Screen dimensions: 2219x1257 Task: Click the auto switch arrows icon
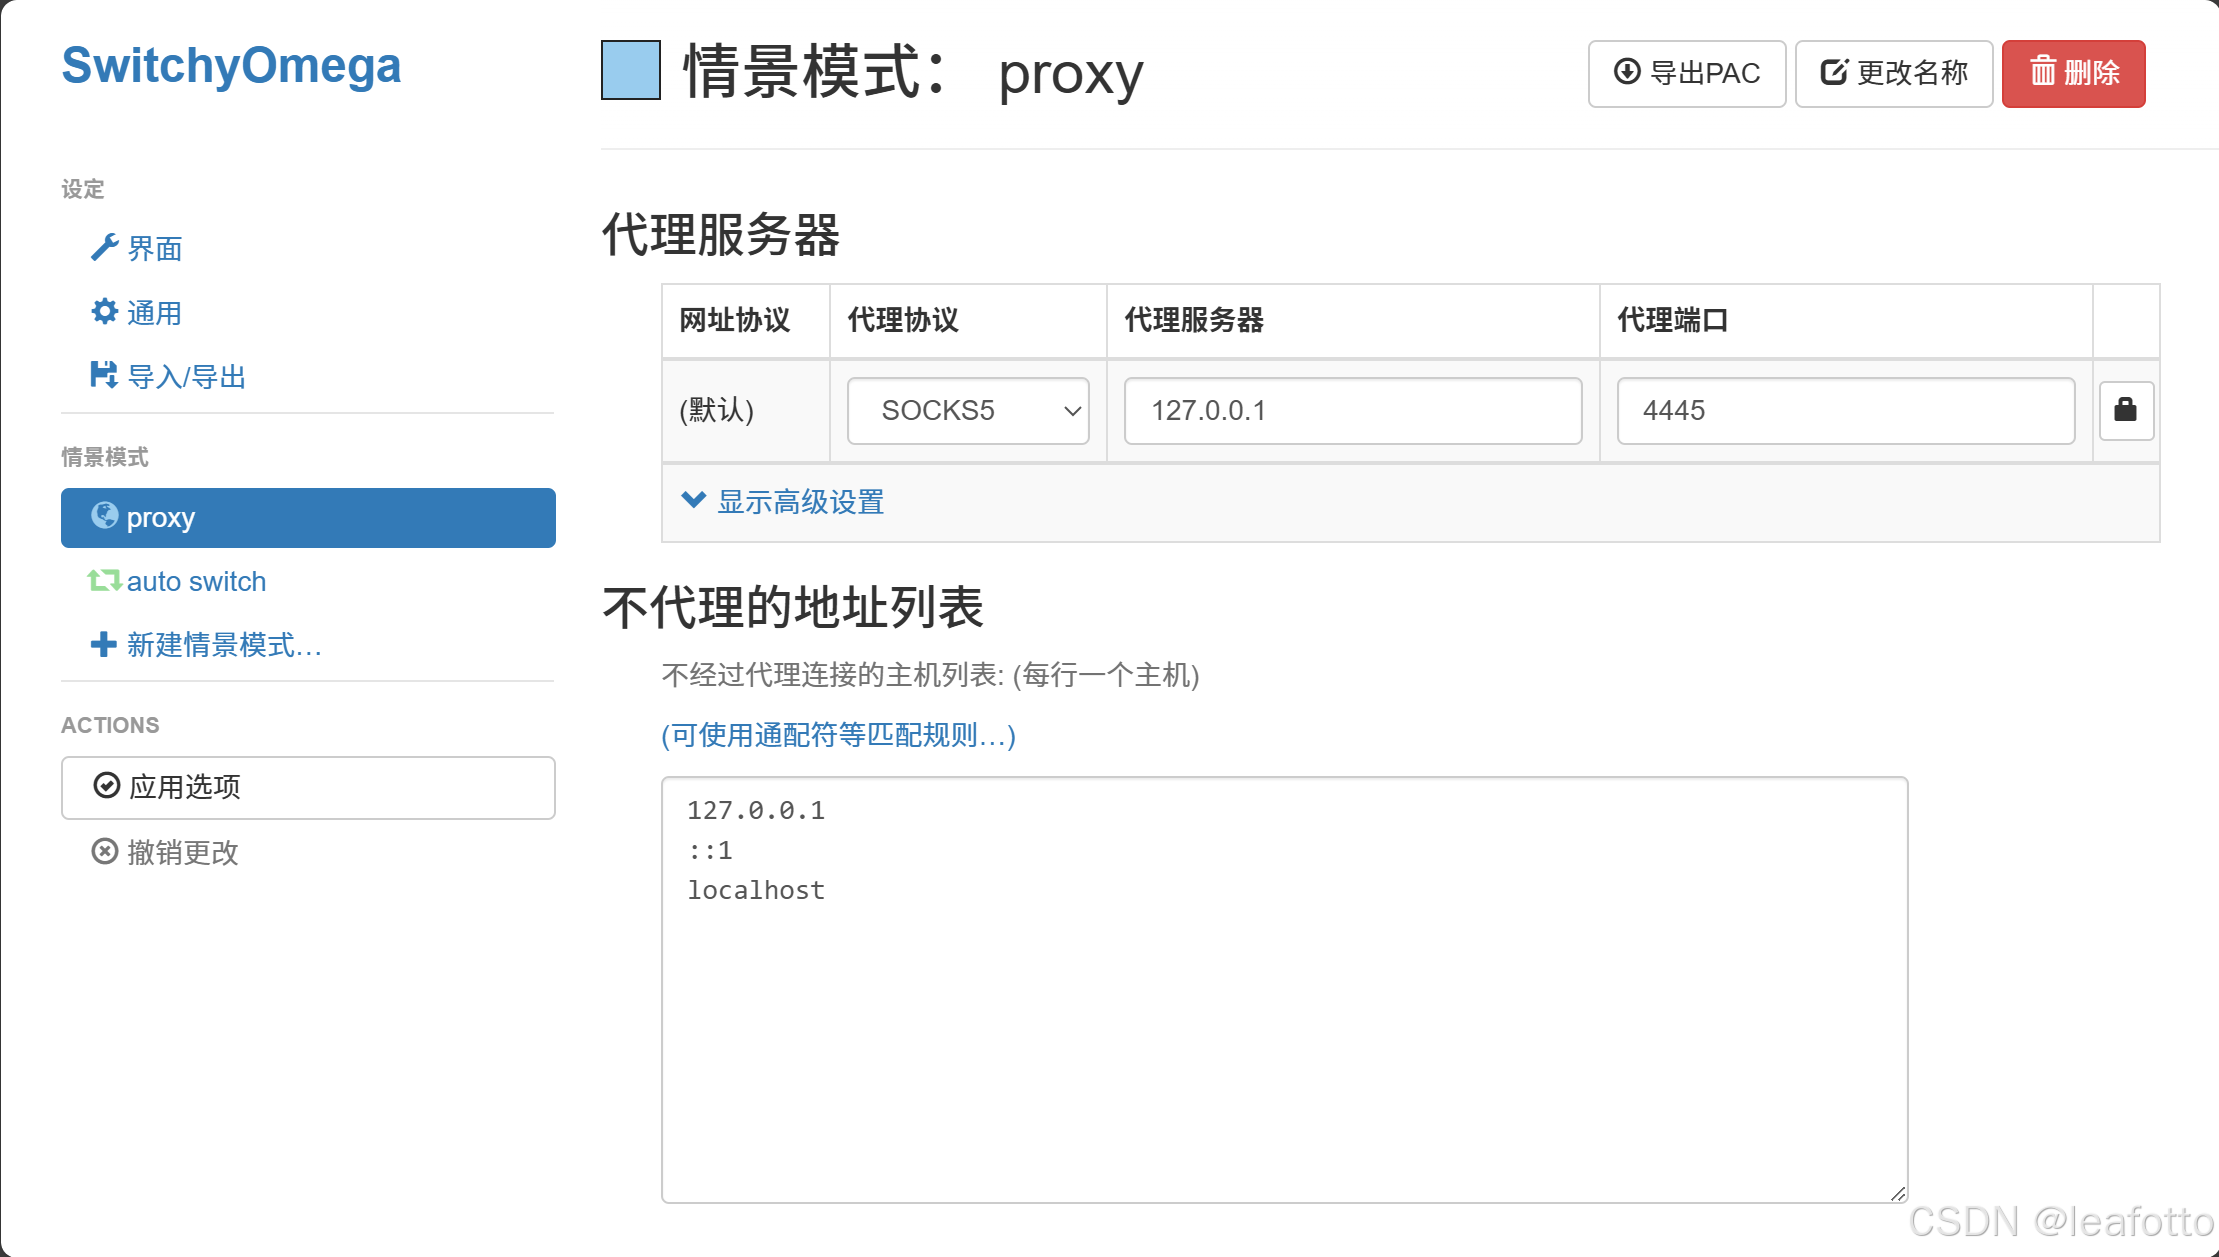click(104, 581)
